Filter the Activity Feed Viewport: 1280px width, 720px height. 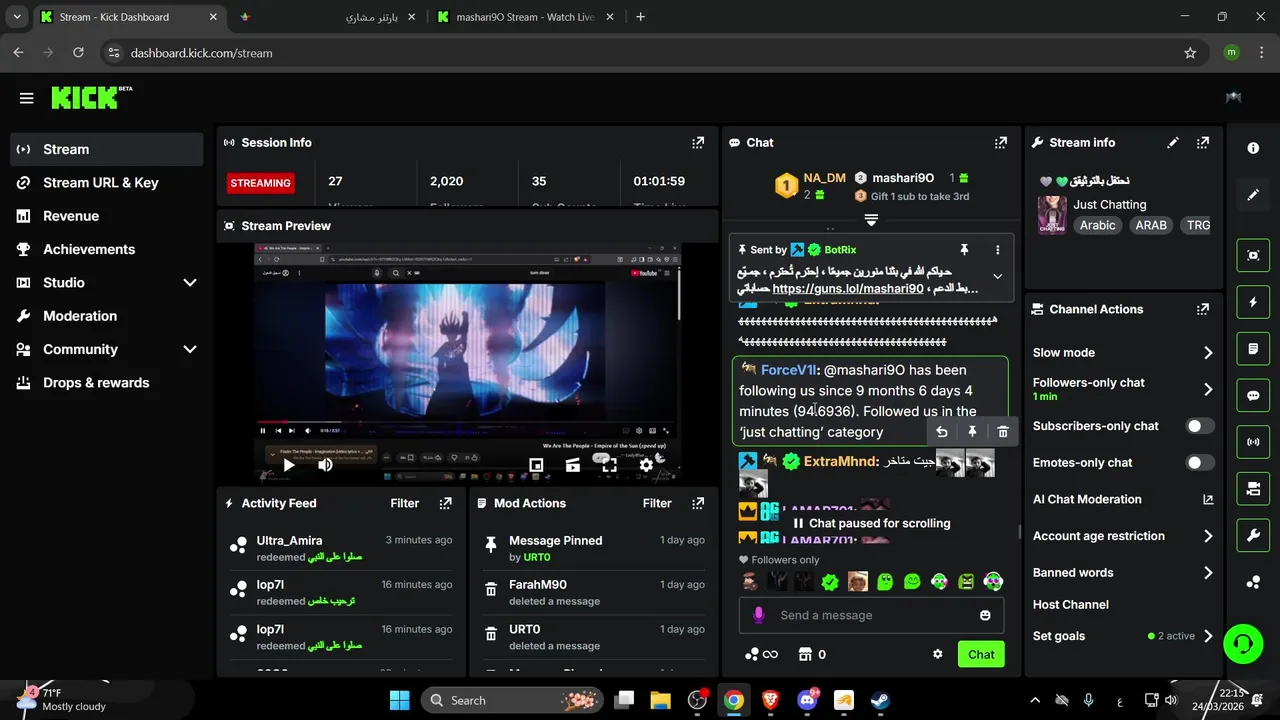[x=405, y=503]
